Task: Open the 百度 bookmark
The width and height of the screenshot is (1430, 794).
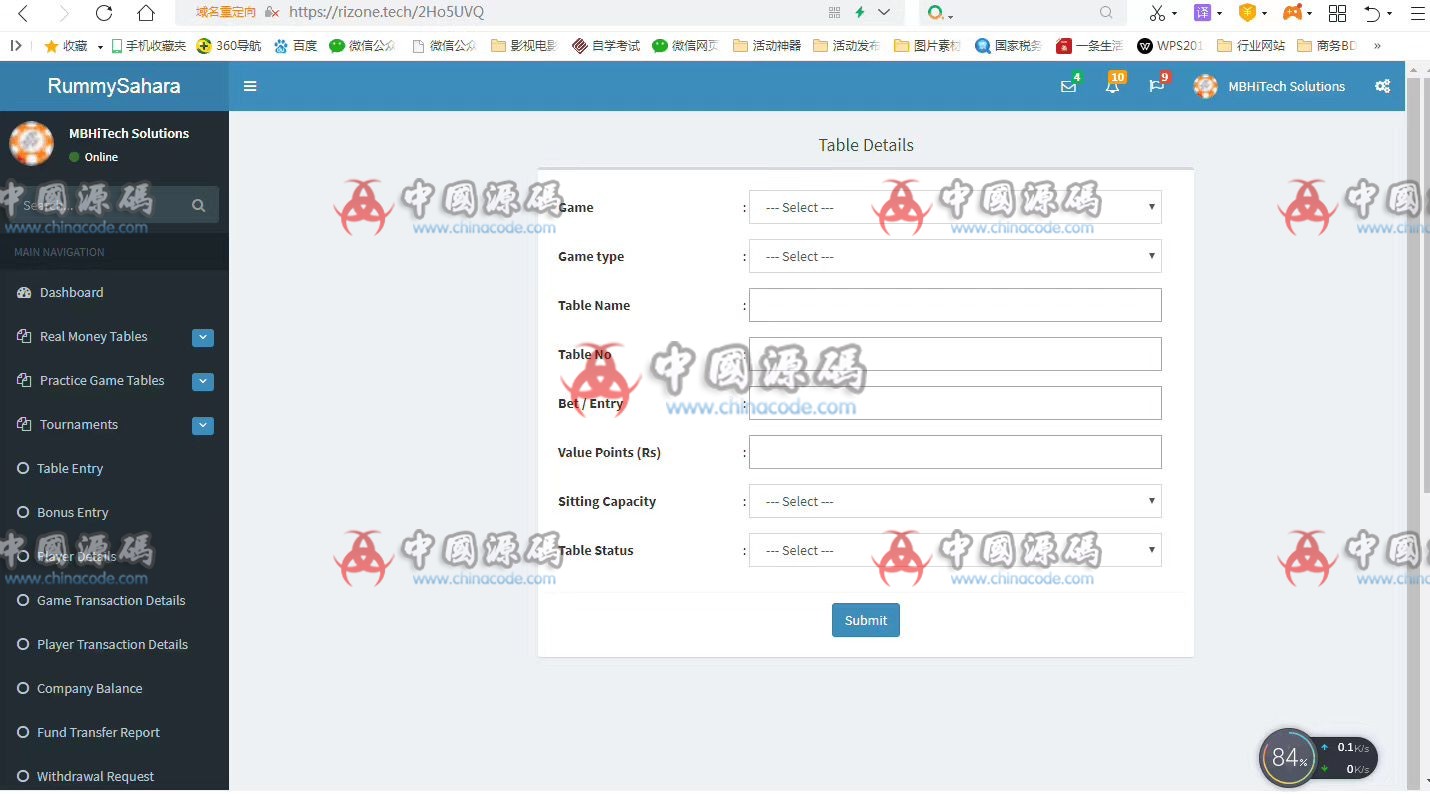Action: pyautogui.click(x=296, y=46)
